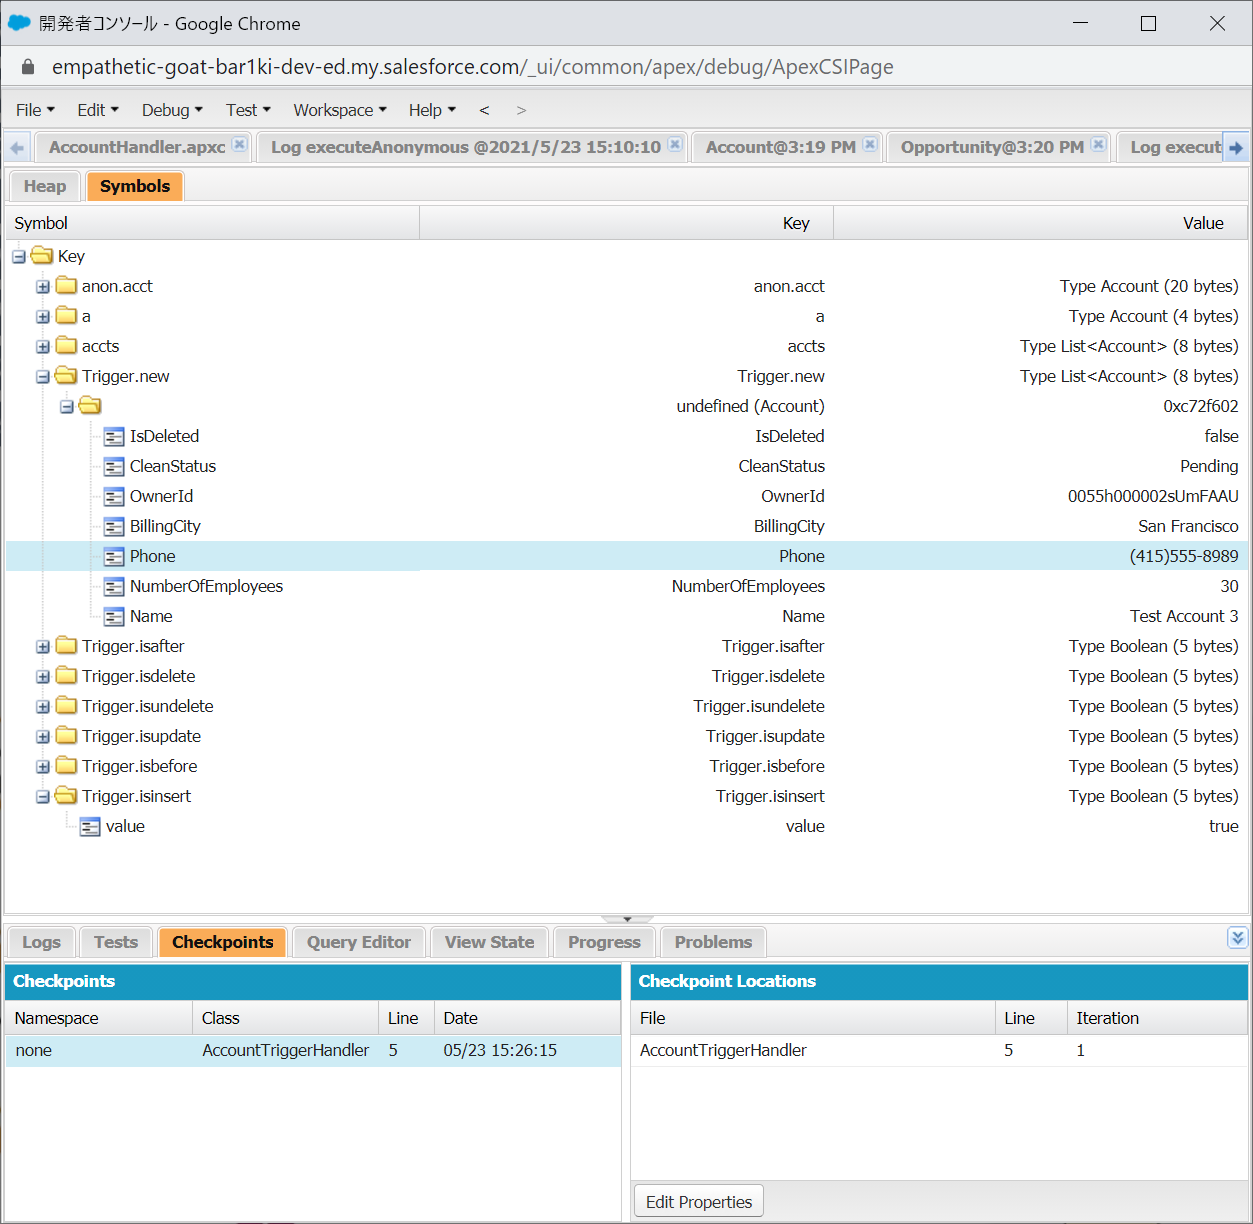Collapse the Trigger.new node
Image resolution: width=1253 pixels, height=1224 pixels.
(43, 377)
